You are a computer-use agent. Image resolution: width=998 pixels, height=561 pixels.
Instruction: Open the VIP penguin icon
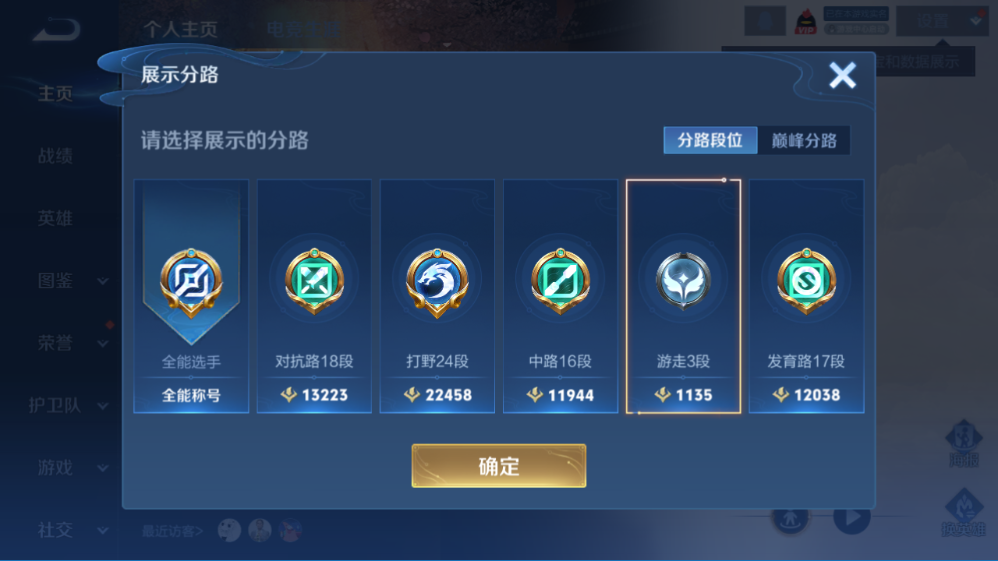(806, 22)
